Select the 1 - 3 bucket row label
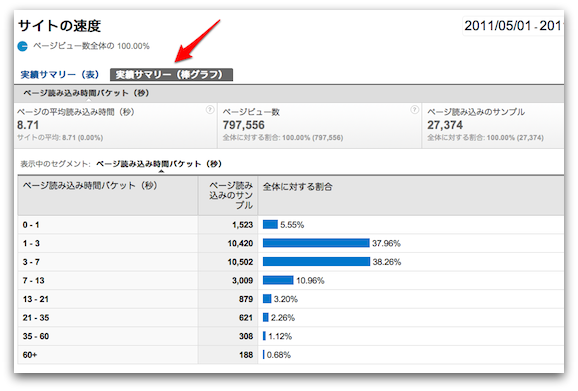This screenshot has height=391, width=578. click(31, 243)
